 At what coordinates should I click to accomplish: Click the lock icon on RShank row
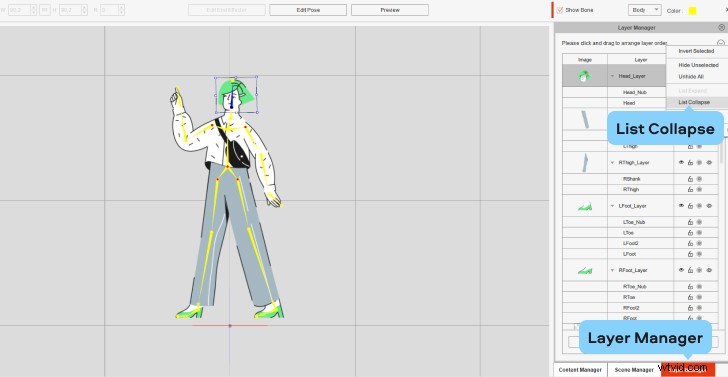pos(690,179)
